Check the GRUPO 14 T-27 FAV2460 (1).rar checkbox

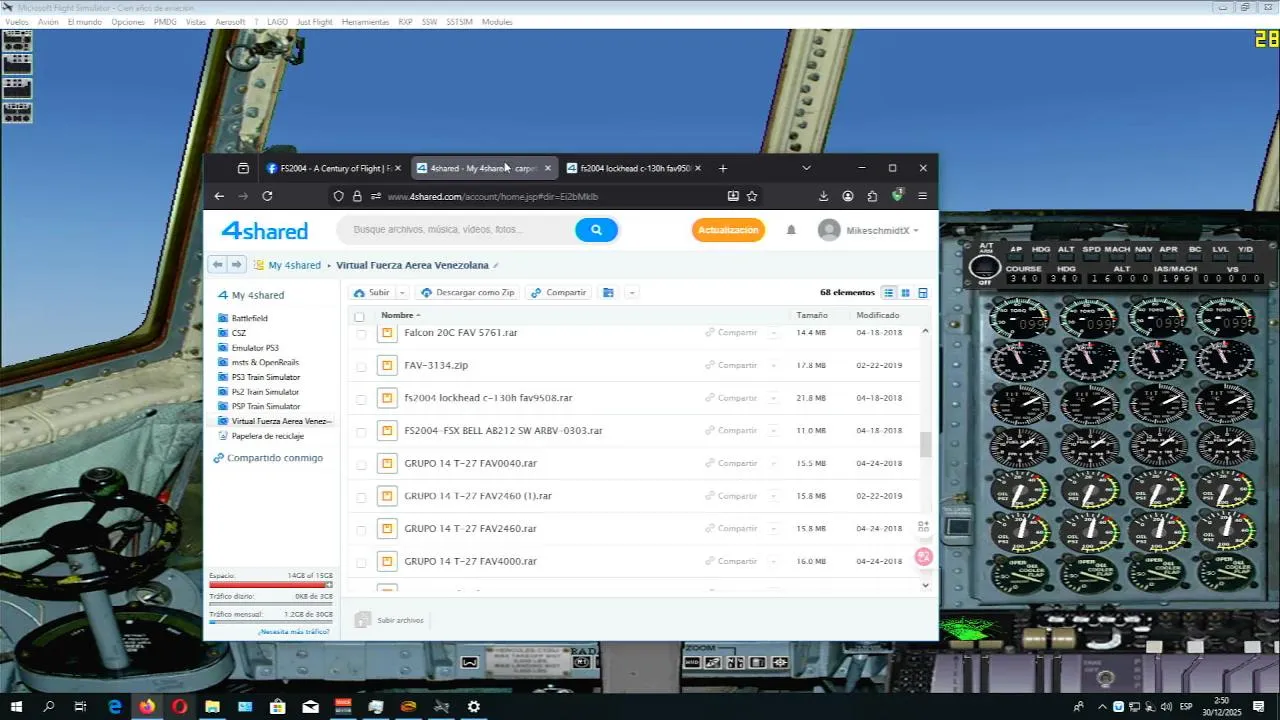[361, 497]
